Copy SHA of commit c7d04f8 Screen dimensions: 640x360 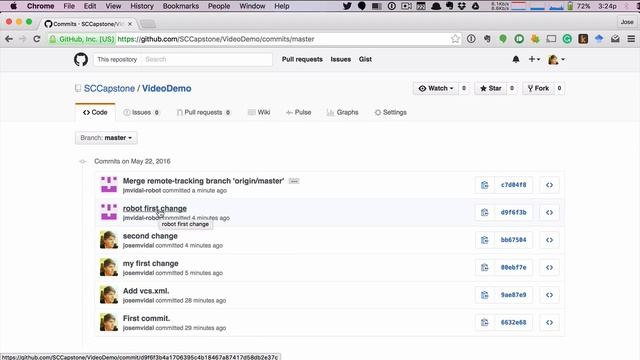point(484,185)
